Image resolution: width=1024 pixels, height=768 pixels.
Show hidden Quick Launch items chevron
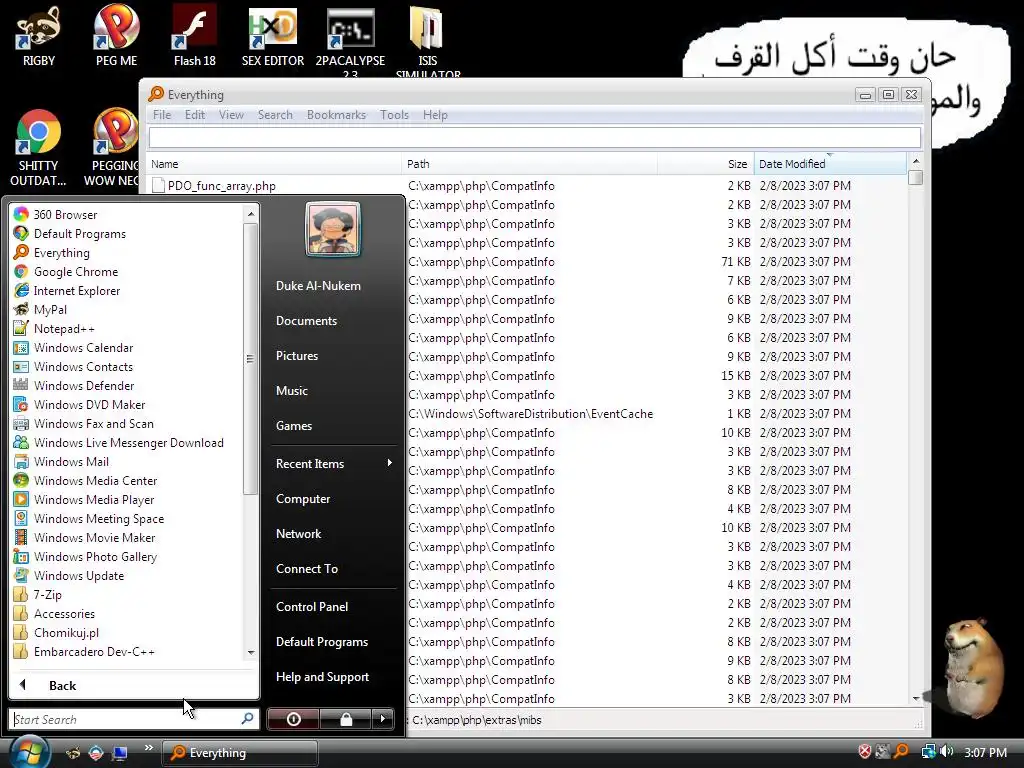[x=148, y=748]
